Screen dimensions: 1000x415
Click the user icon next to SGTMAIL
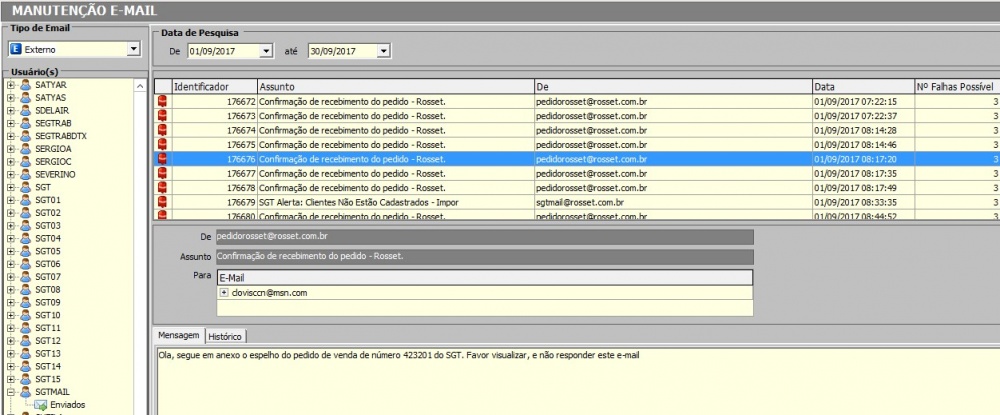coord(26,392)
